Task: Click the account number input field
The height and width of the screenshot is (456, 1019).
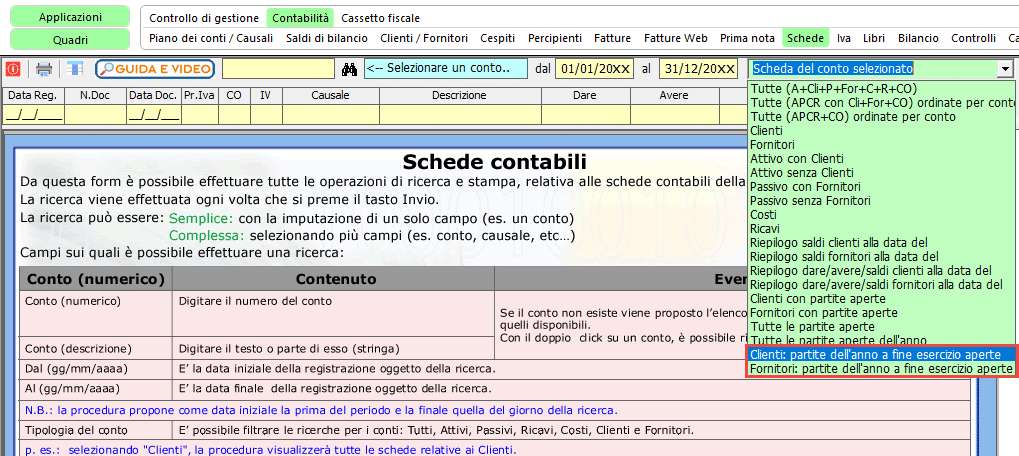Action: click(278, 69)
